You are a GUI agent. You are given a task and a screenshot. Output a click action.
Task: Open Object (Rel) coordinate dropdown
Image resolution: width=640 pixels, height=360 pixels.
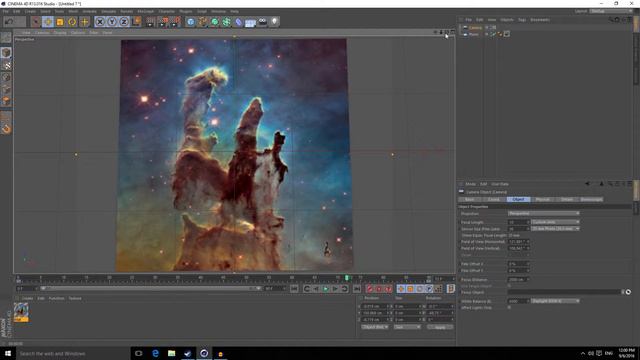tap(375, 327)
